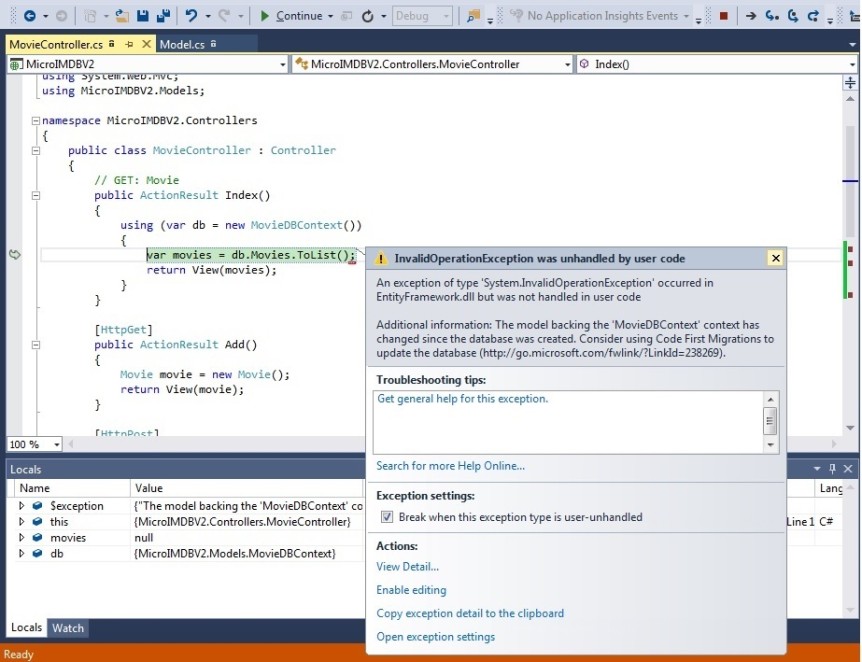Expand the $exception variable in Locals
This screenshot has height=662, width=862.
[x=22, y=506]
